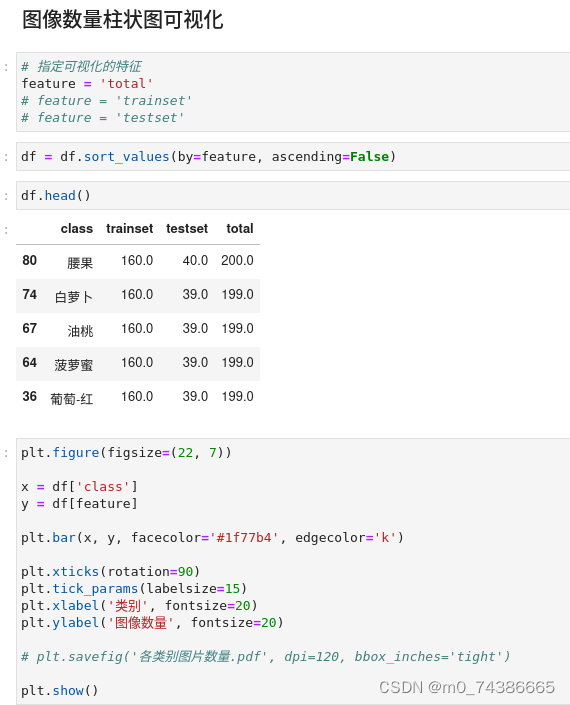Click the 菠萝蜜 row total value 199.0
The image size is (570, 705).
[x=237, y=362]
